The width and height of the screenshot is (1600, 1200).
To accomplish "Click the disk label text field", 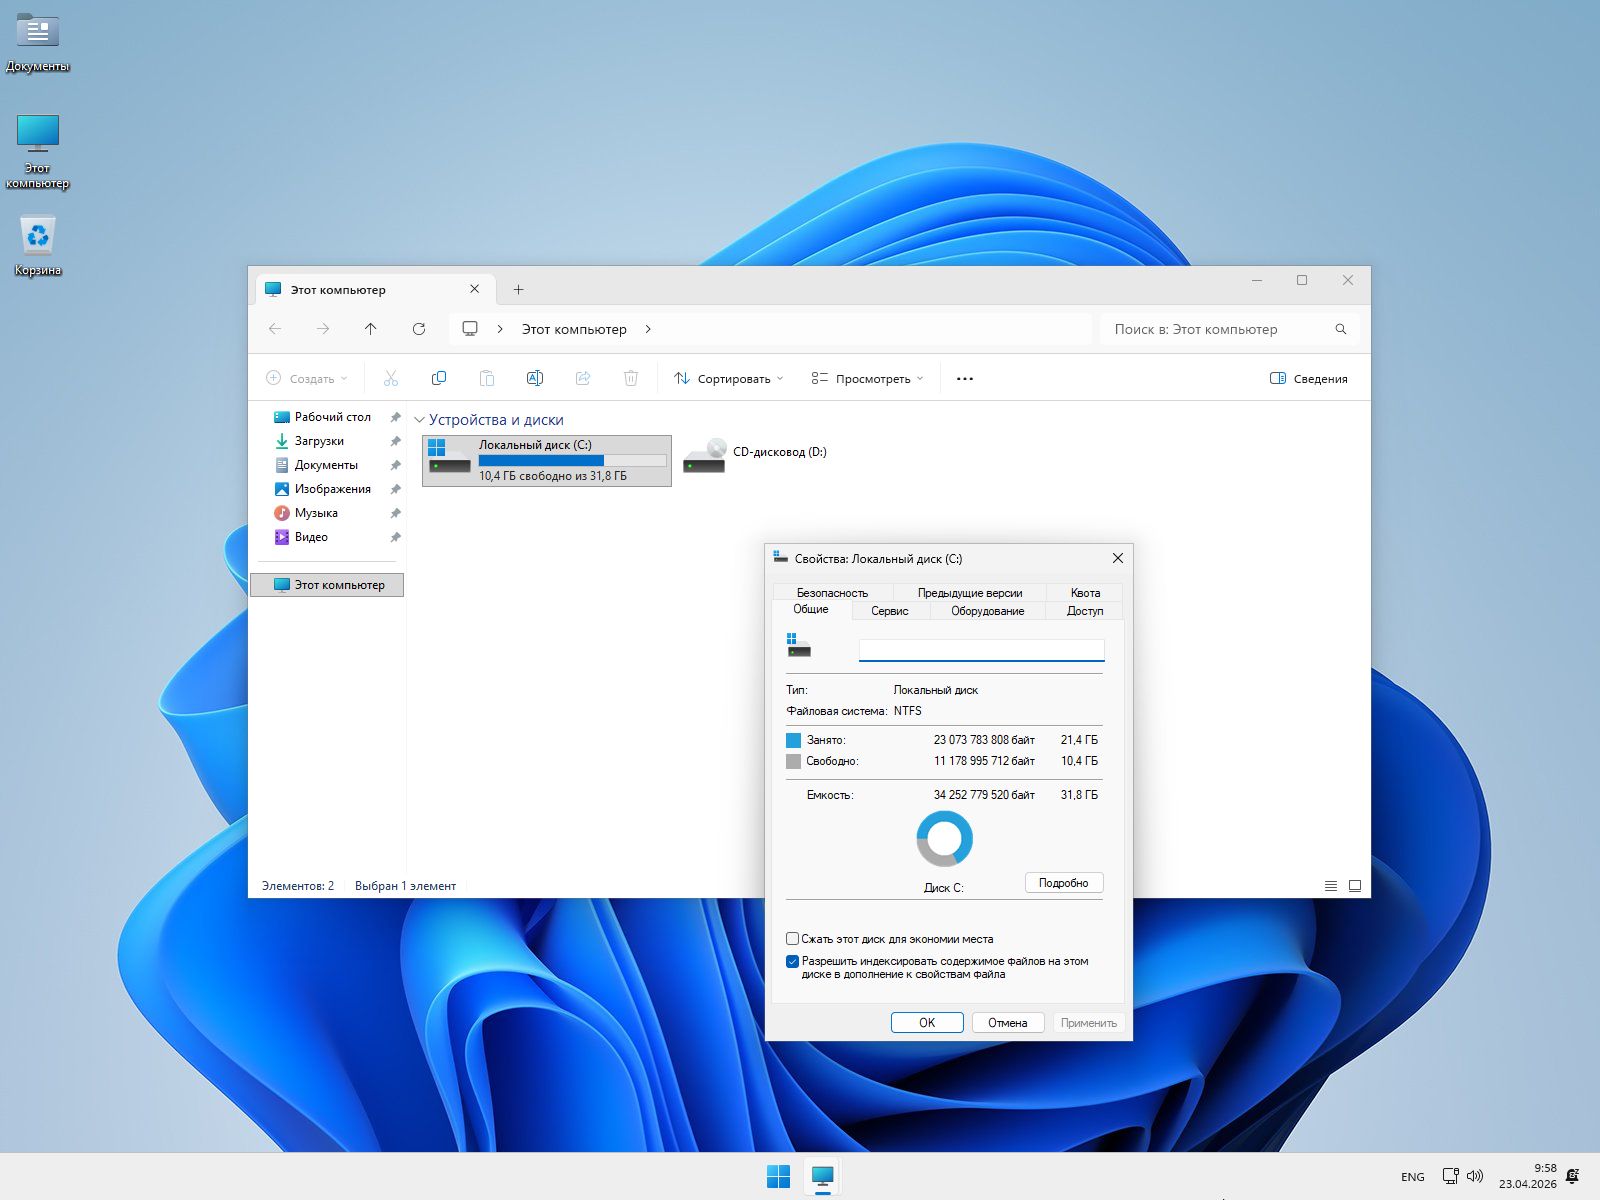I will [981, 650].
